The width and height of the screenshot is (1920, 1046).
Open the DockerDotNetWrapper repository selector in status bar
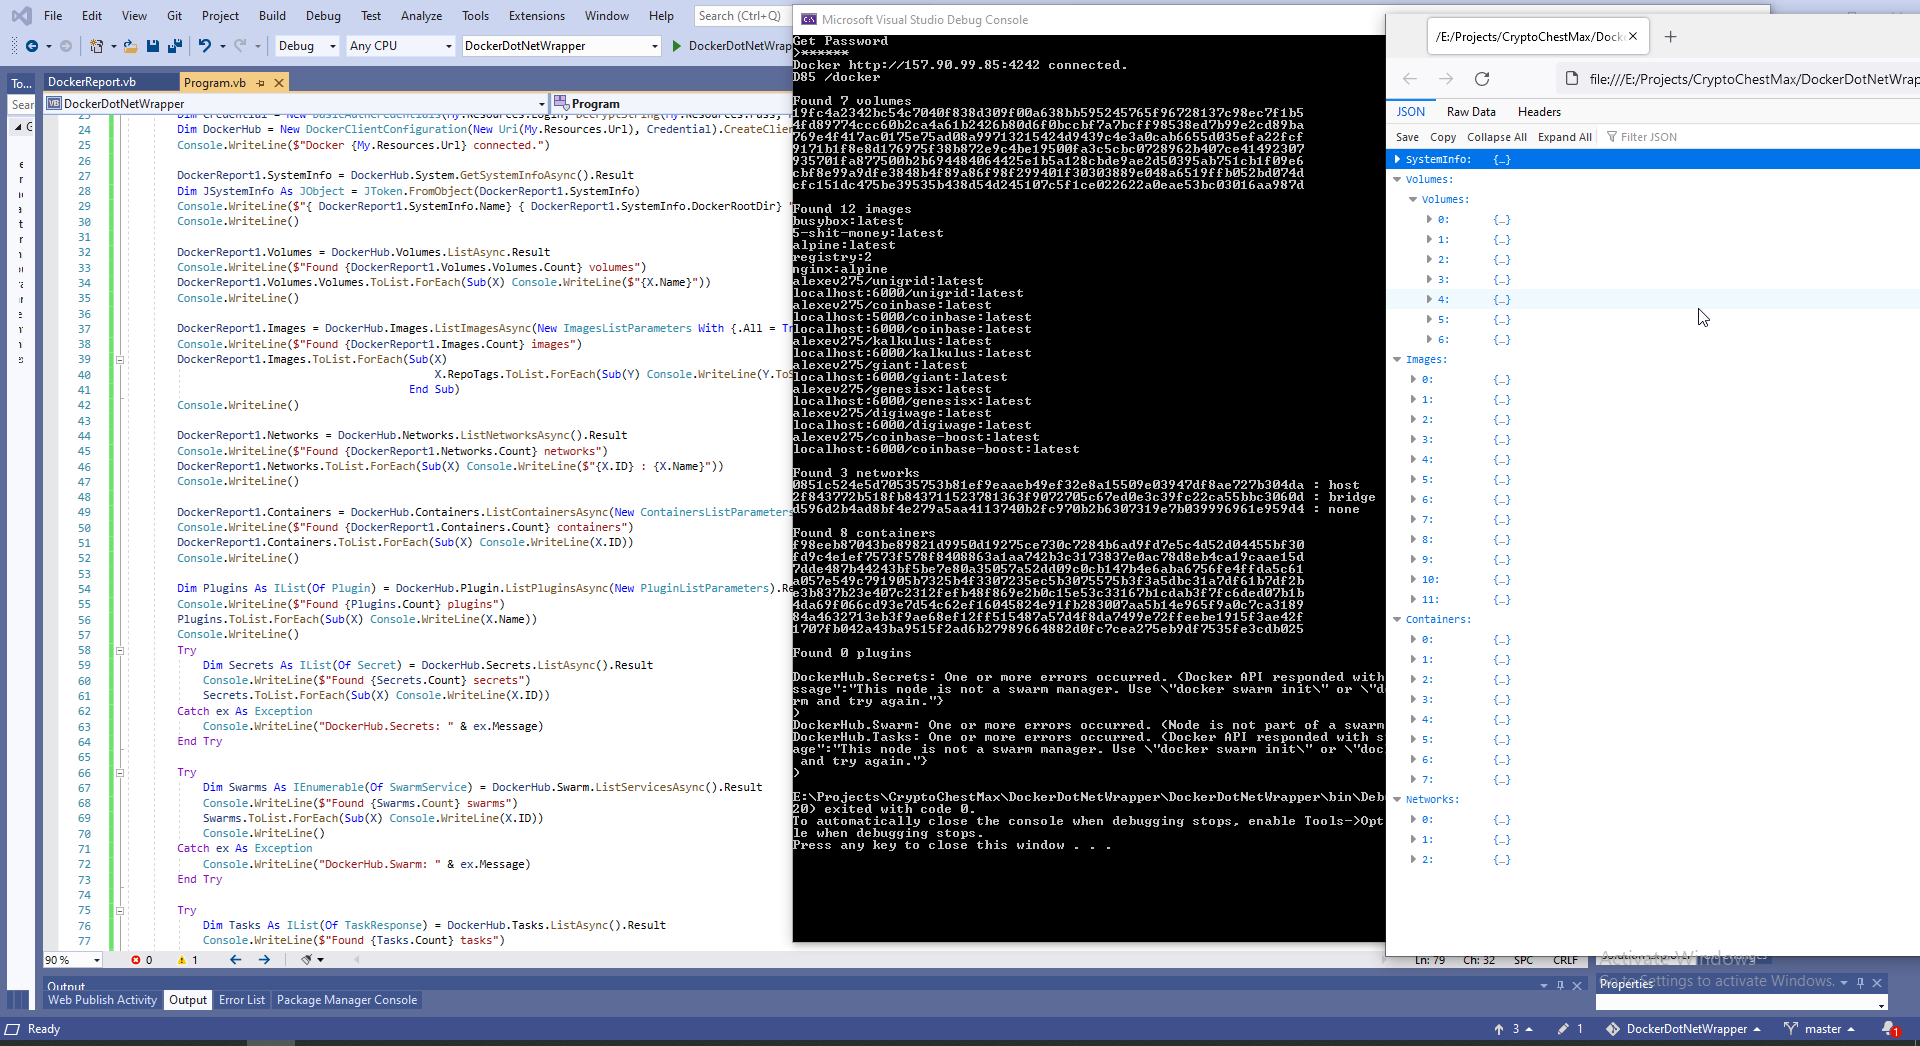pyautogui.click(x=1683, y=1029)
